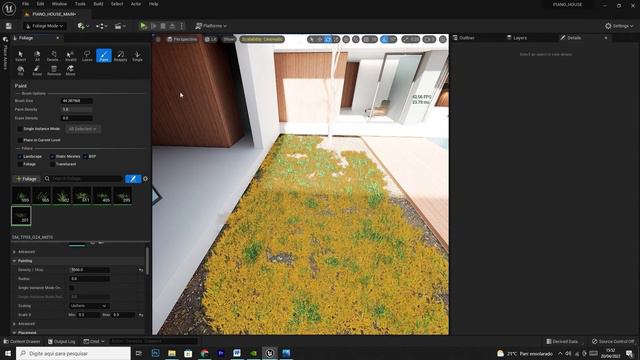This screenshot has height=360, width=640.
Task: Open the Platforms dropdown
Action: point(211,26)
